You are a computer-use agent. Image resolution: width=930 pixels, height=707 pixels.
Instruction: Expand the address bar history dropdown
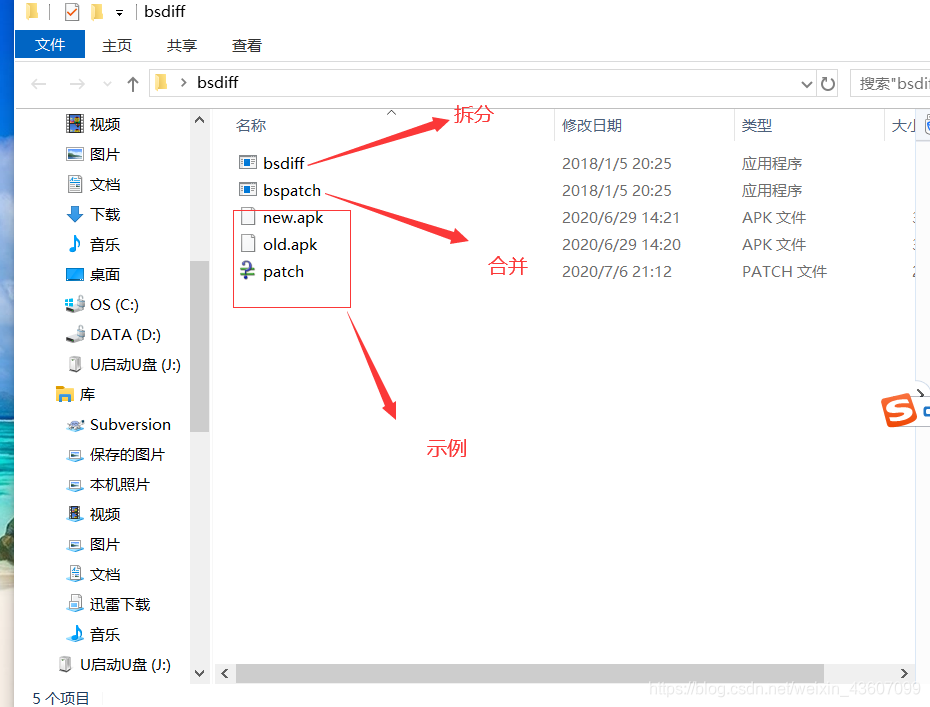(807, 84)
